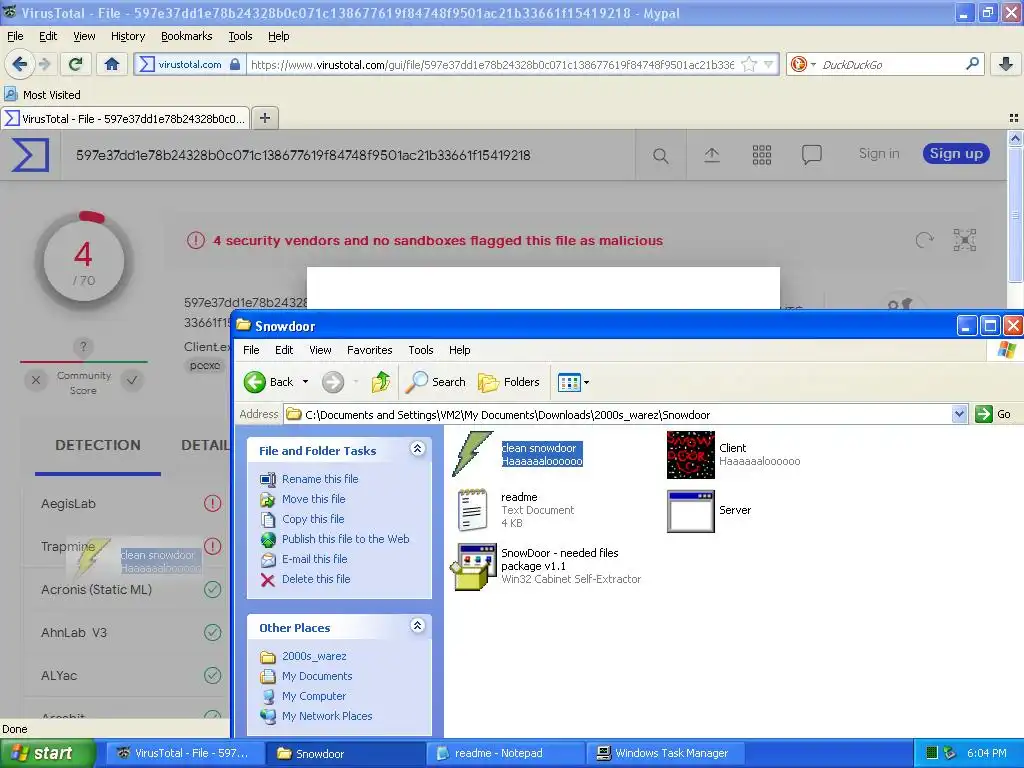
Task: Open the browser home page
Action: [112, 64]
